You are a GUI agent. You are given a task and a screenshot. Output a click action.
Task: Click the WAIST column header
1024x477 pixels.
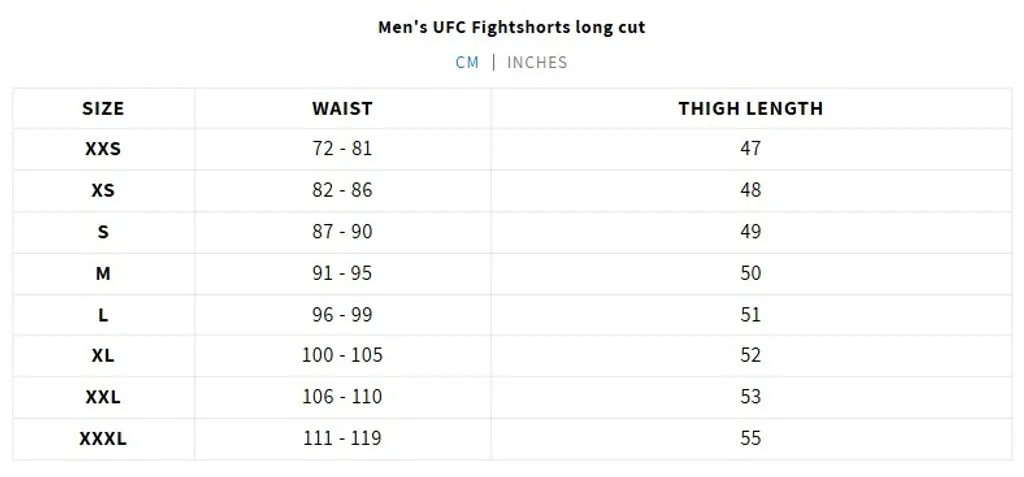(x=342, y=108)
